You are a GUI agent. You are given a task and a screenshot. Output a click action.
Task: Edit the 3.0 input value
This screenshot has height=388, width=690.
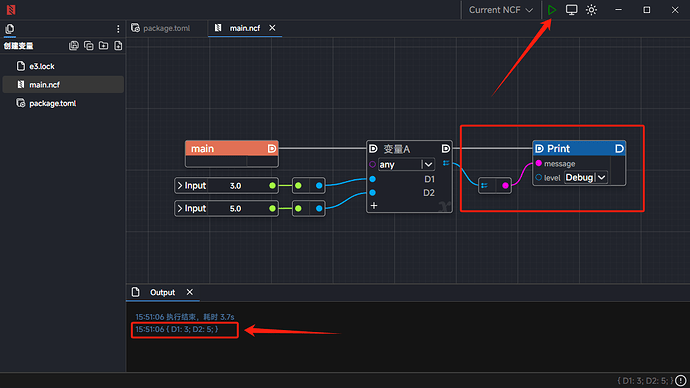tap(235, 186)
